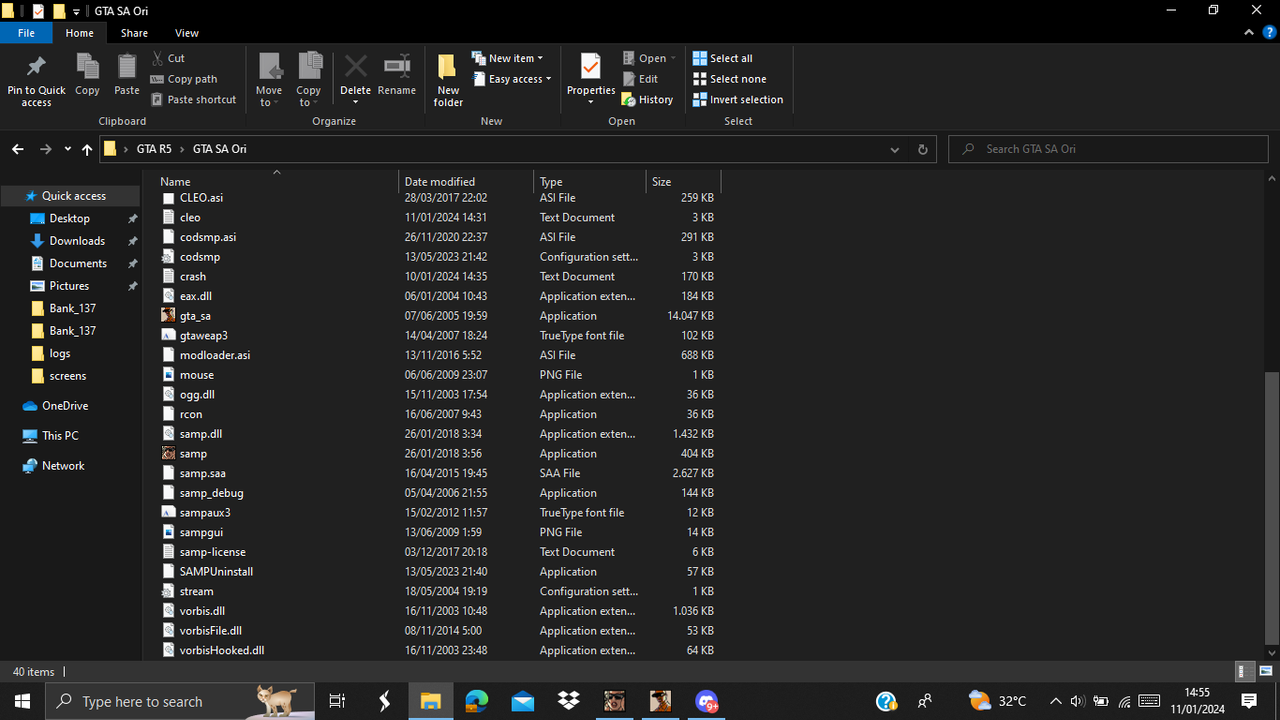Click Copy path in the ribbon
The width and height of the screenshot is (1280, 720).
184,79
